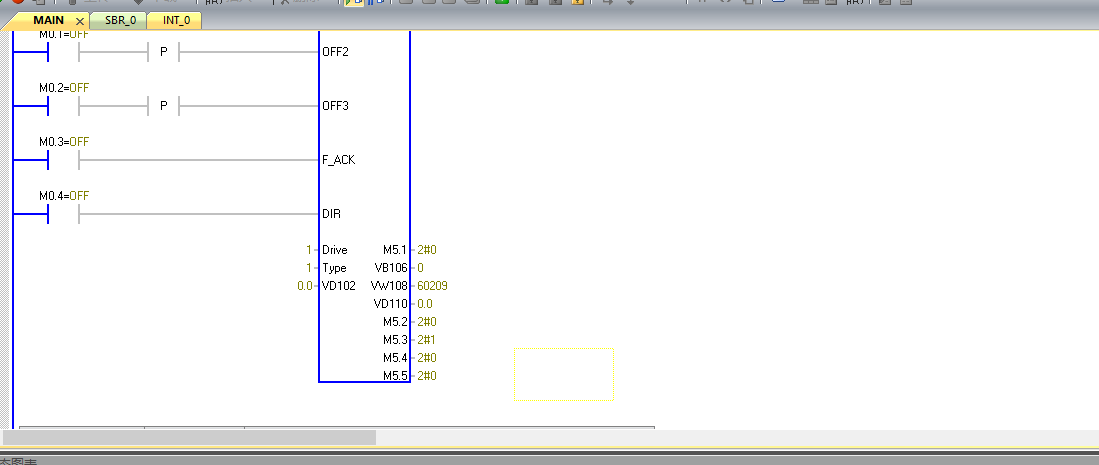The width and height of the screenshot is (1099, 465).
Task: Select the M0.2 normally open contact
Action: [x=63, y=105]
